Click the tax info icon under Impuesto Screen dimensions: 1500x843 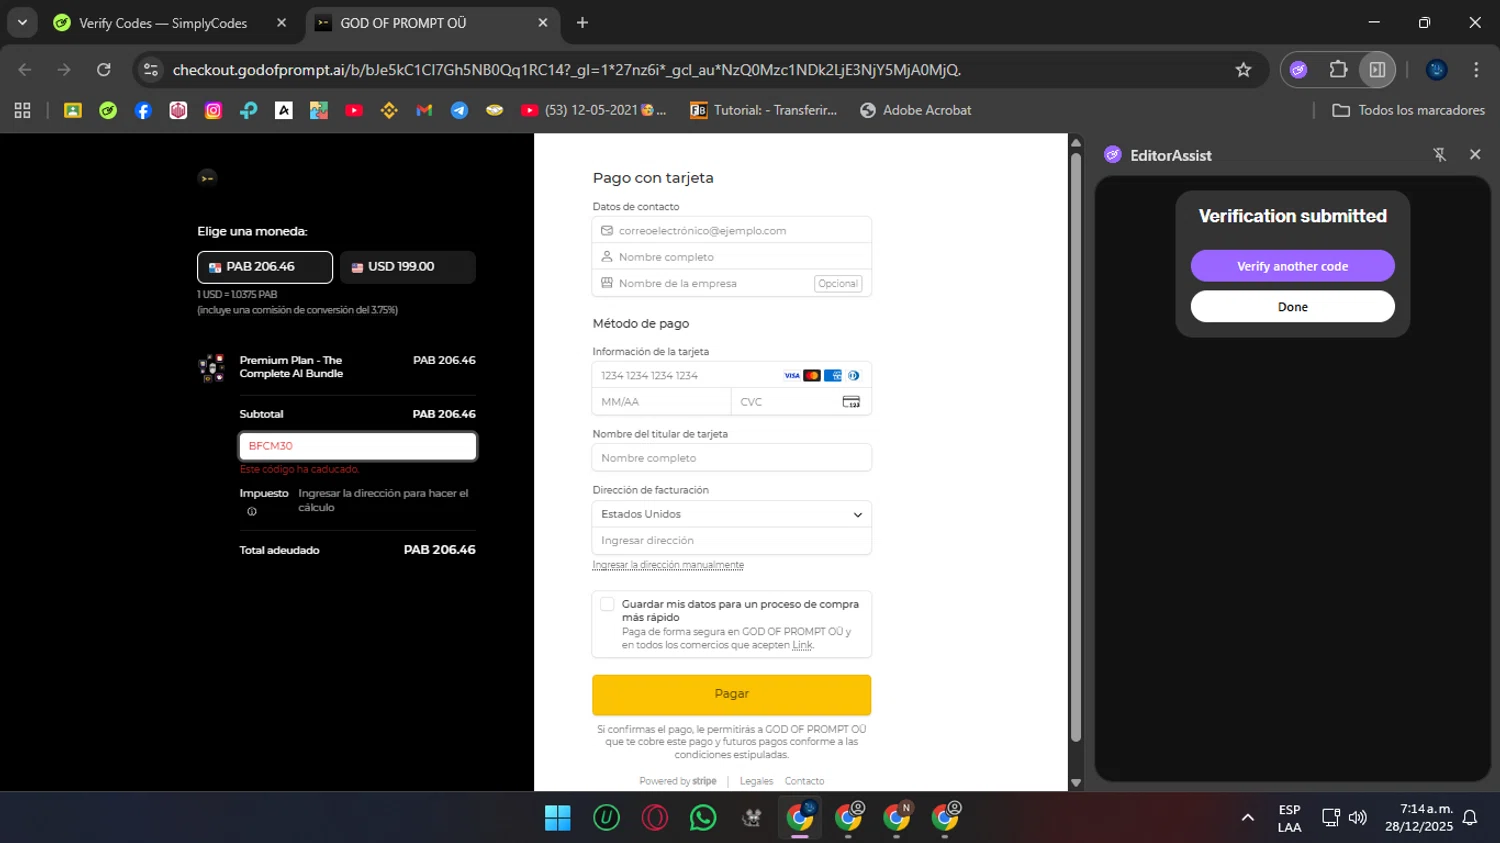coord(252,512)
